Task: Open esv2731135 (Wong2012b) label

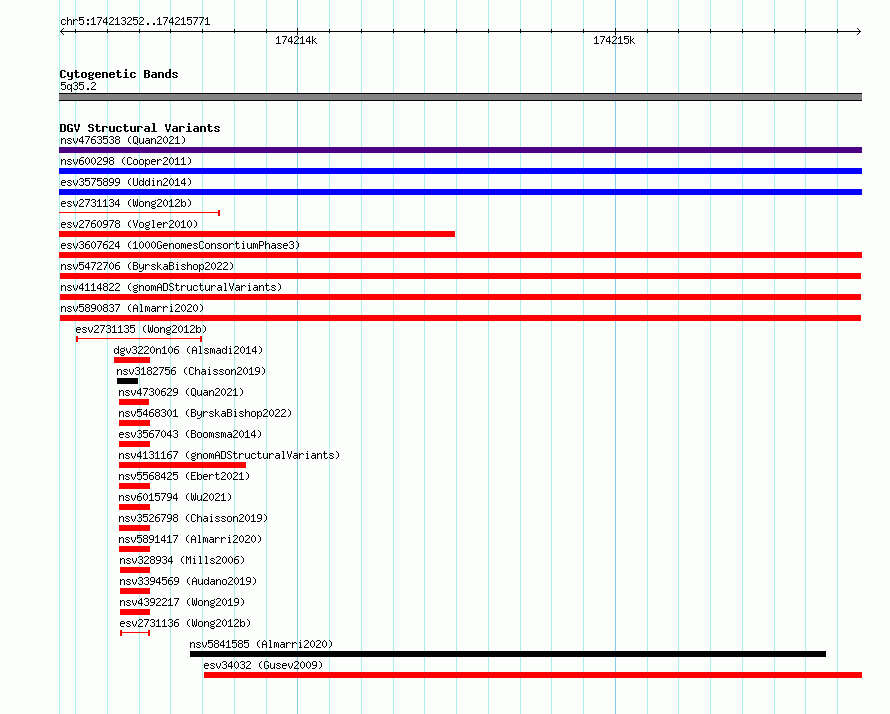Action: pyautogui.click(x=141, y=329)
